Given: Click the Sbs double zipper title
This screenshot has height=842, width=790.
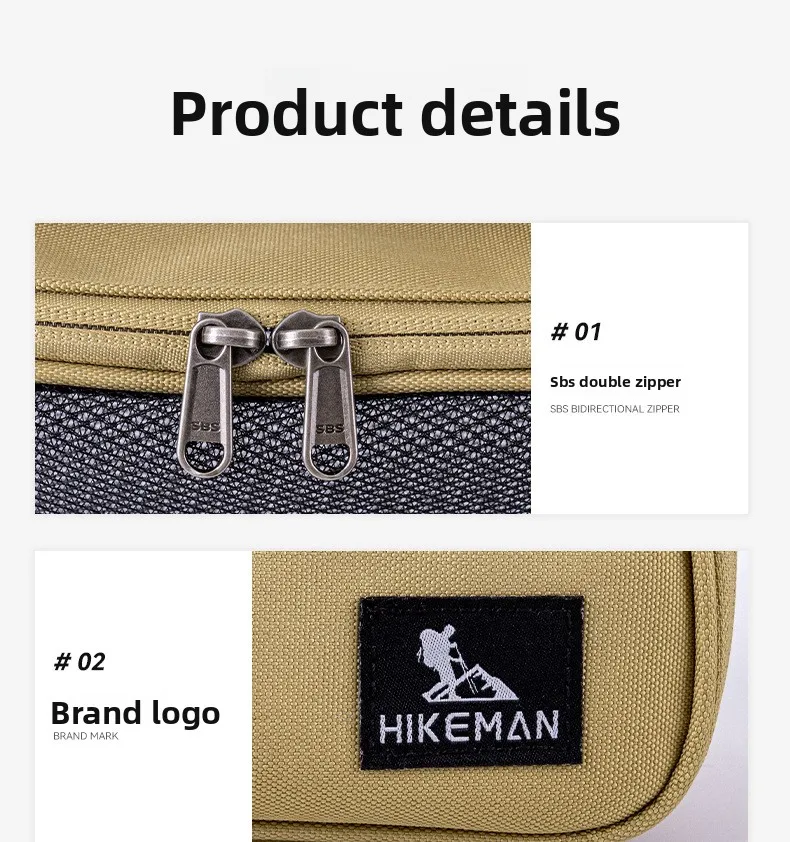Looking at the screenshot, I should (615, 382).
